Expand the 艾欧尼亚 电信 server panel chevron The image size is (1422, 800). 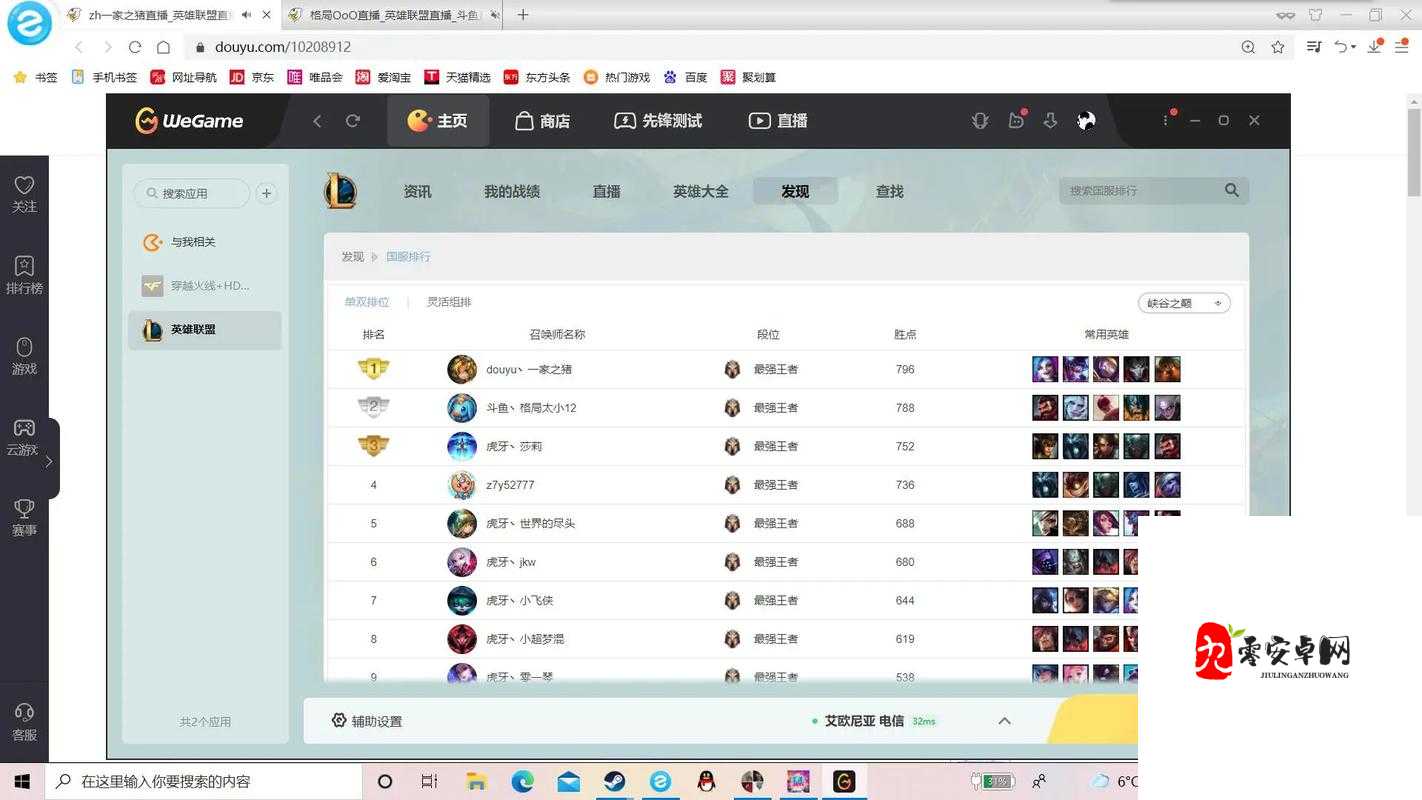point(1005,721)
